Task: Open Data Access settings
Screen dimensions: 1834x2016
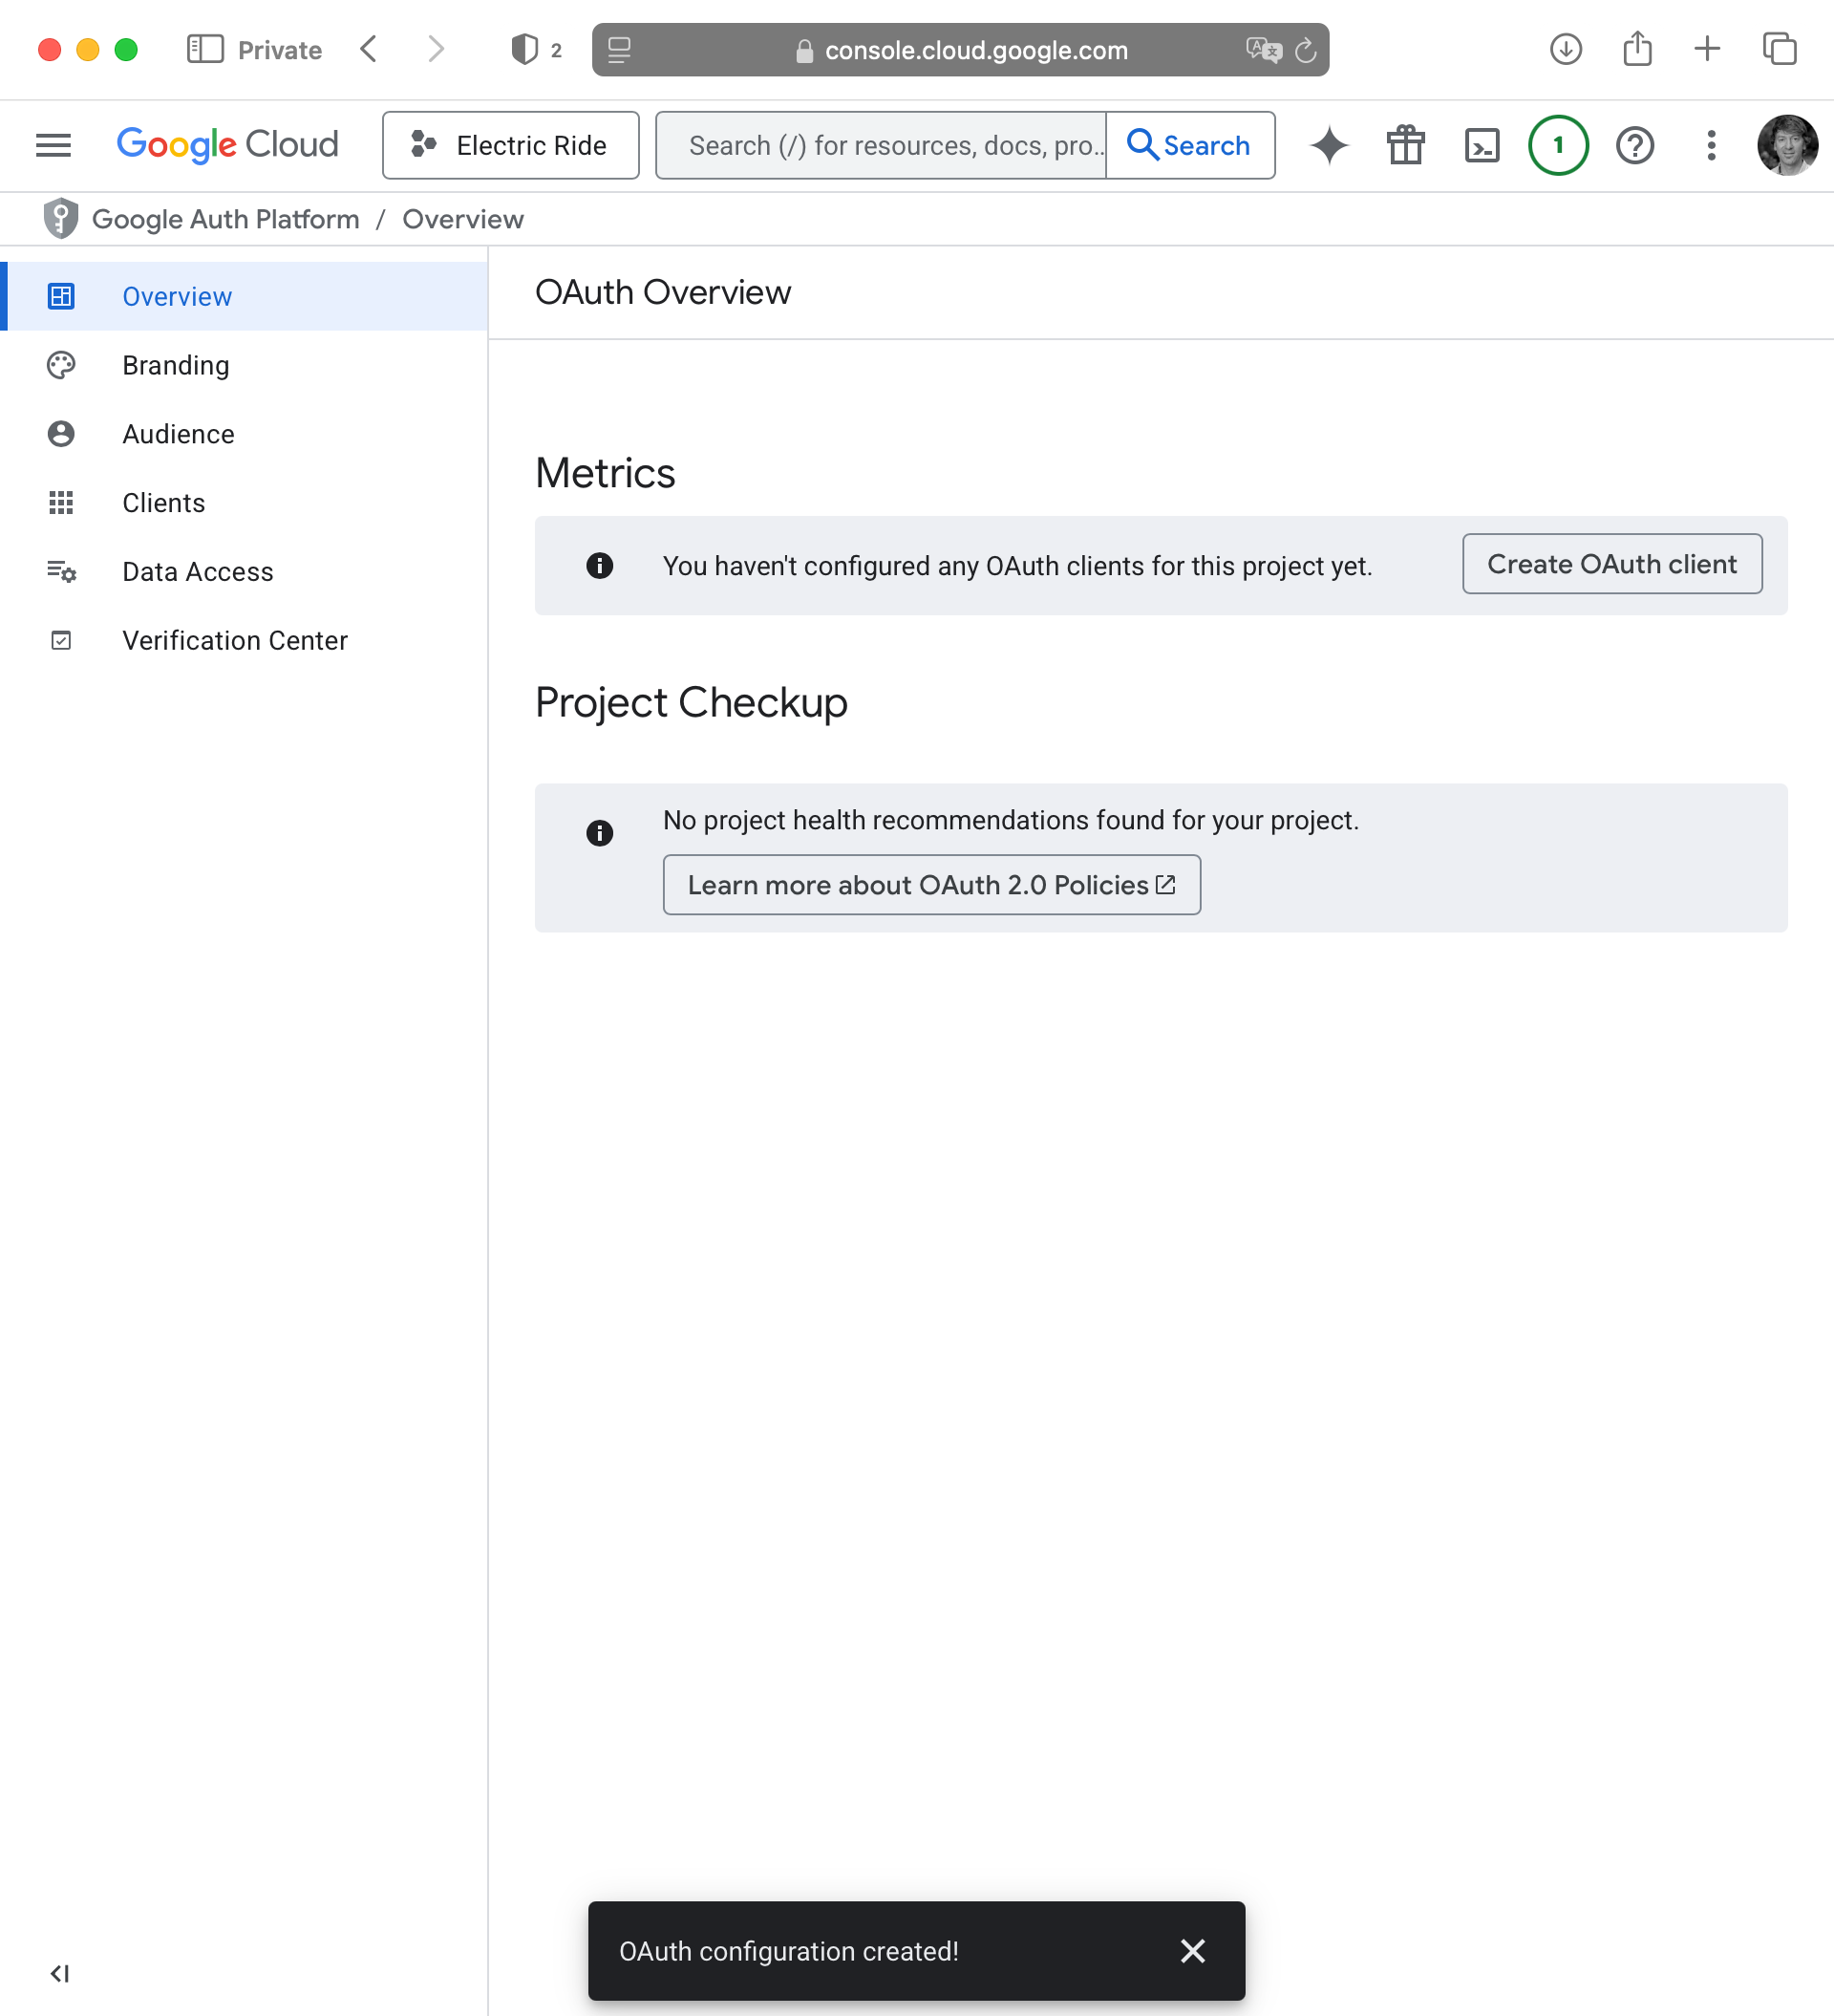Action: tap(197, 571)
